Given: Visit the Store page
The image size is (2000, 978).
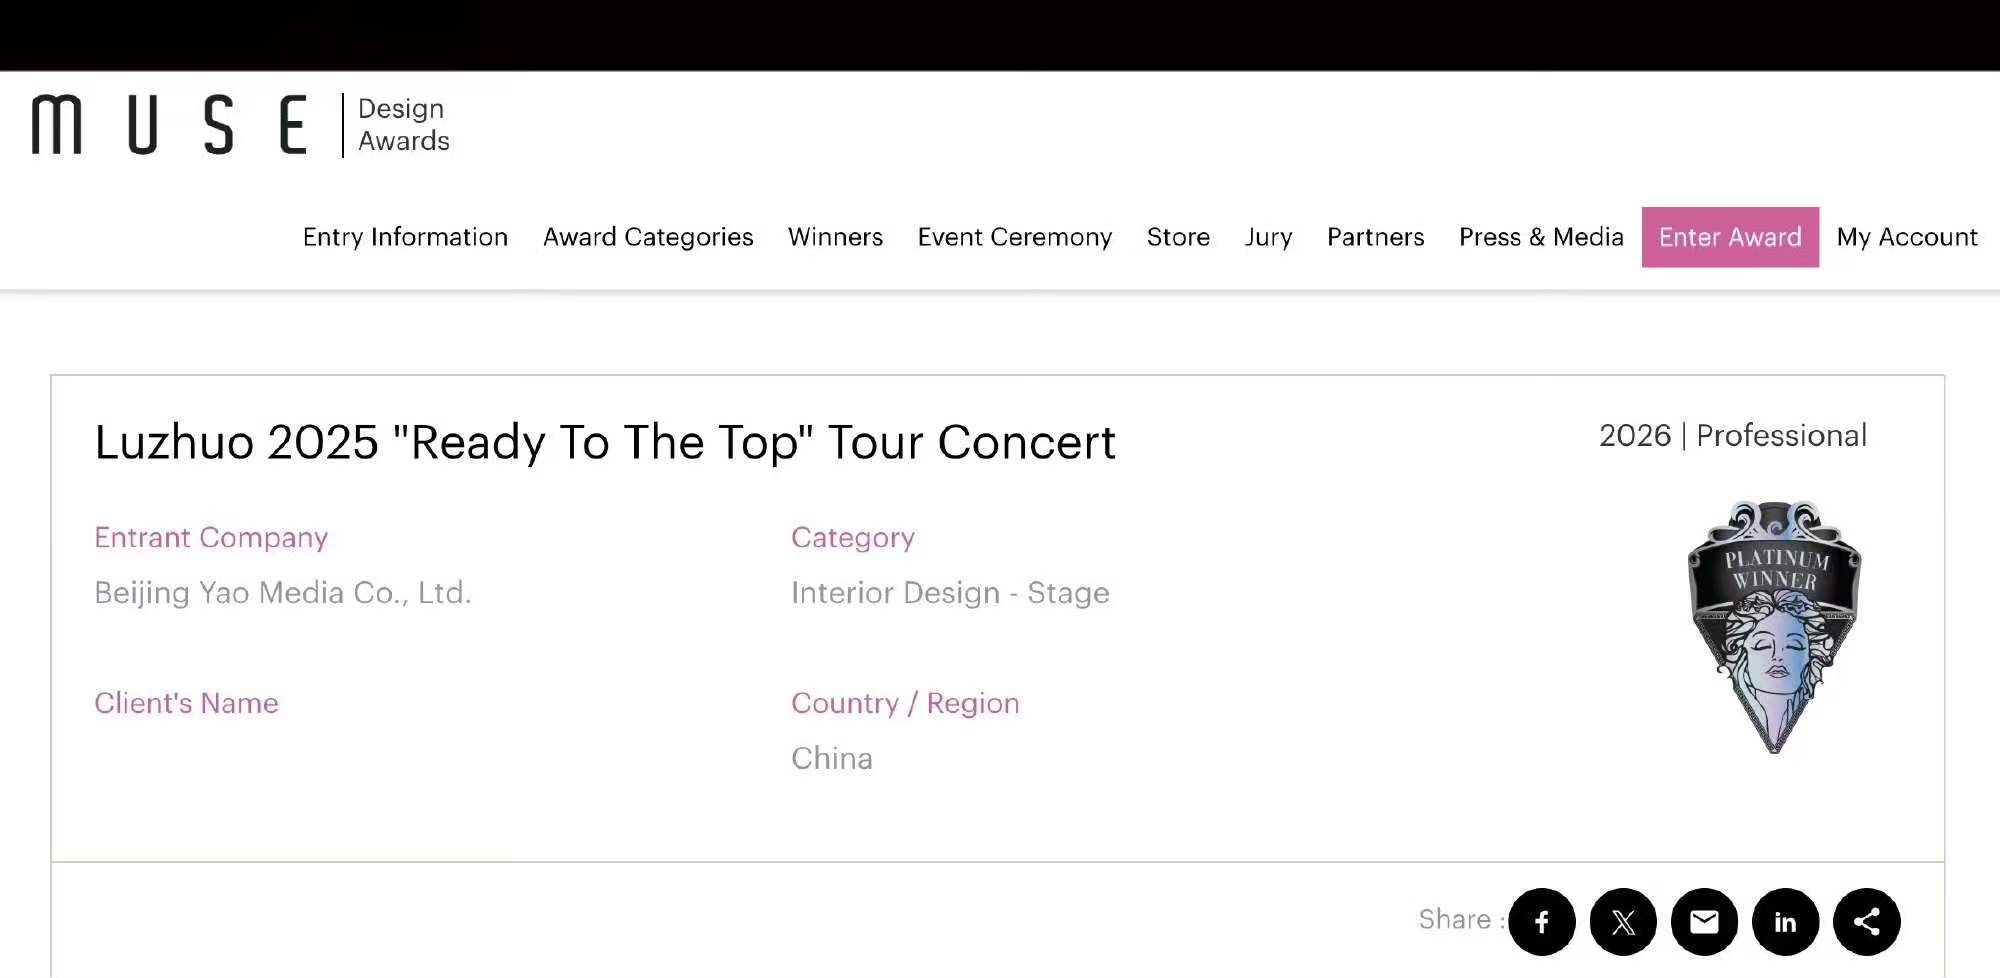Looking at the screenshot, I should 1178,237.
